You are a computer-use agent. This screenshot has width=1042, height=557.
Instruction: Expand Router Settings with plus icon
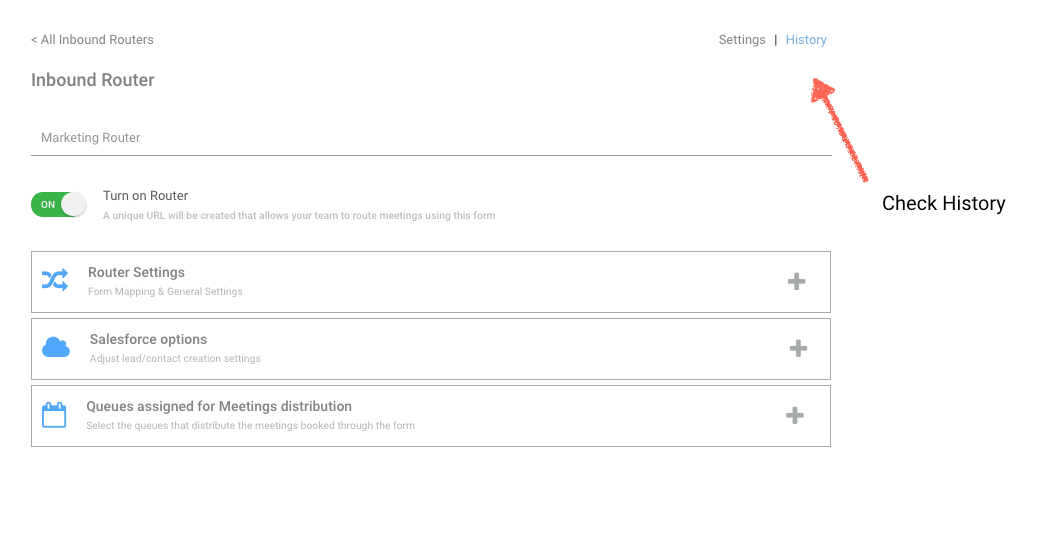[x=796, y=281]
